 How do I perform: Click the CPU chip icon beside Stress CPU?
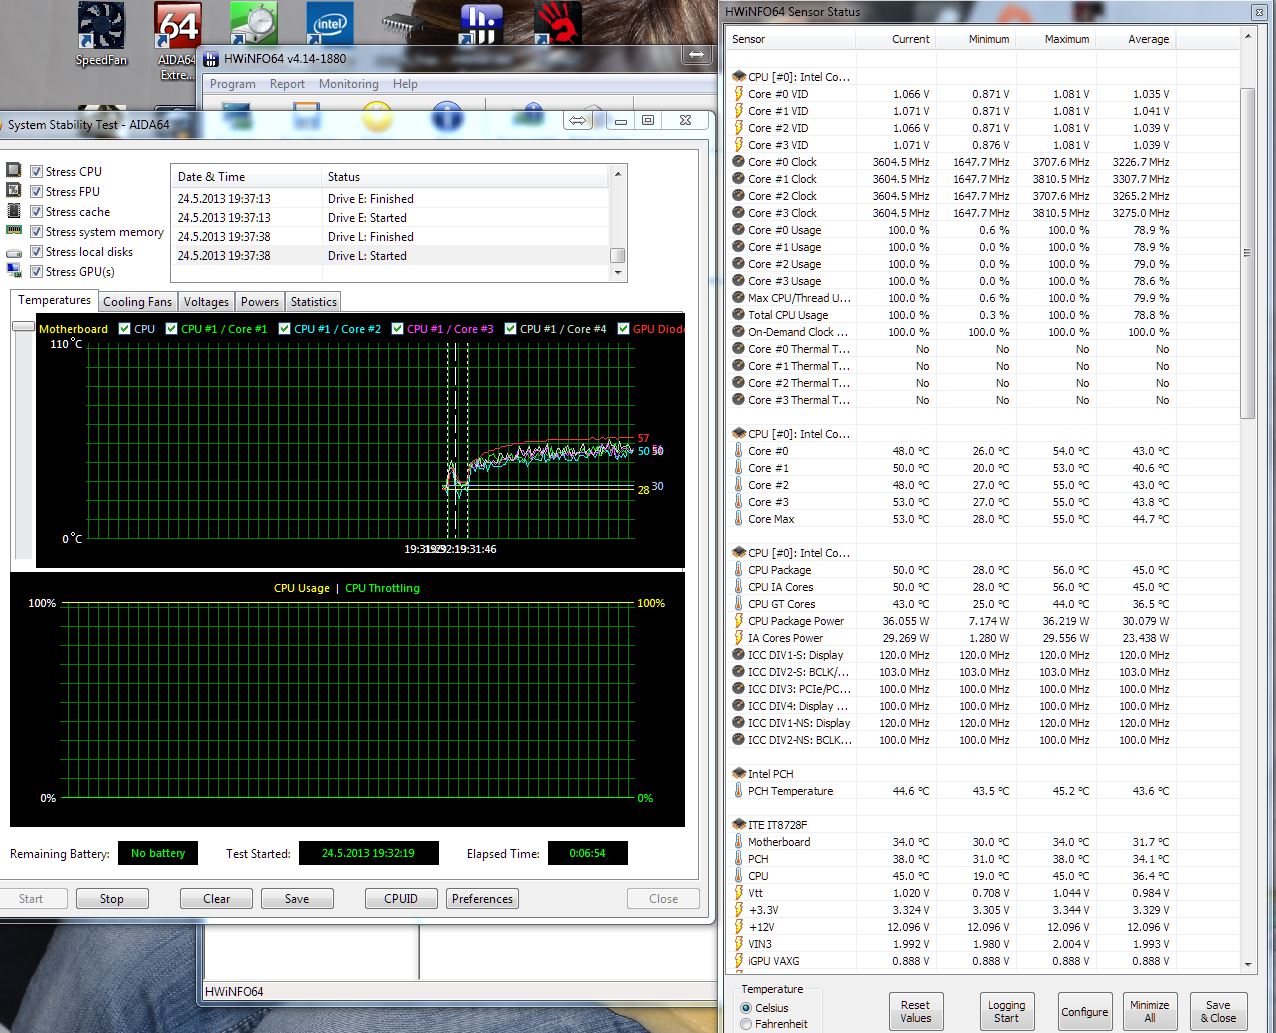(x=14, y=170)
